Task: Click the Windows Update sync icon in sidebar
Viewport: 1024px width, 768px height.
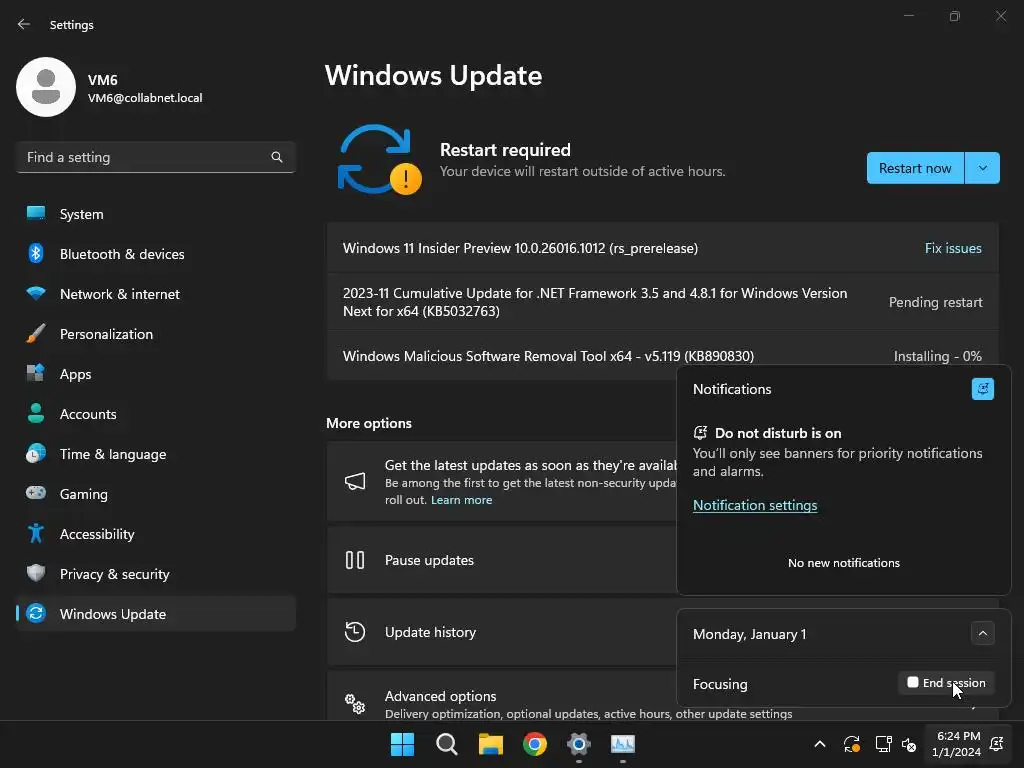Action: click(x=36, y=613)
